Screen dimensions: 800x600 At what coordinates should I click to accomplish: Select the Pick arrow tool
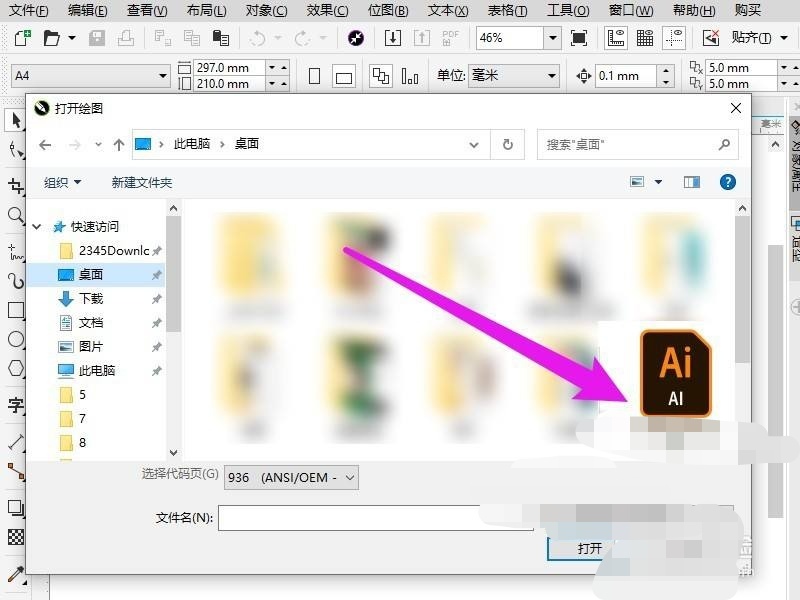coord(16,120)
